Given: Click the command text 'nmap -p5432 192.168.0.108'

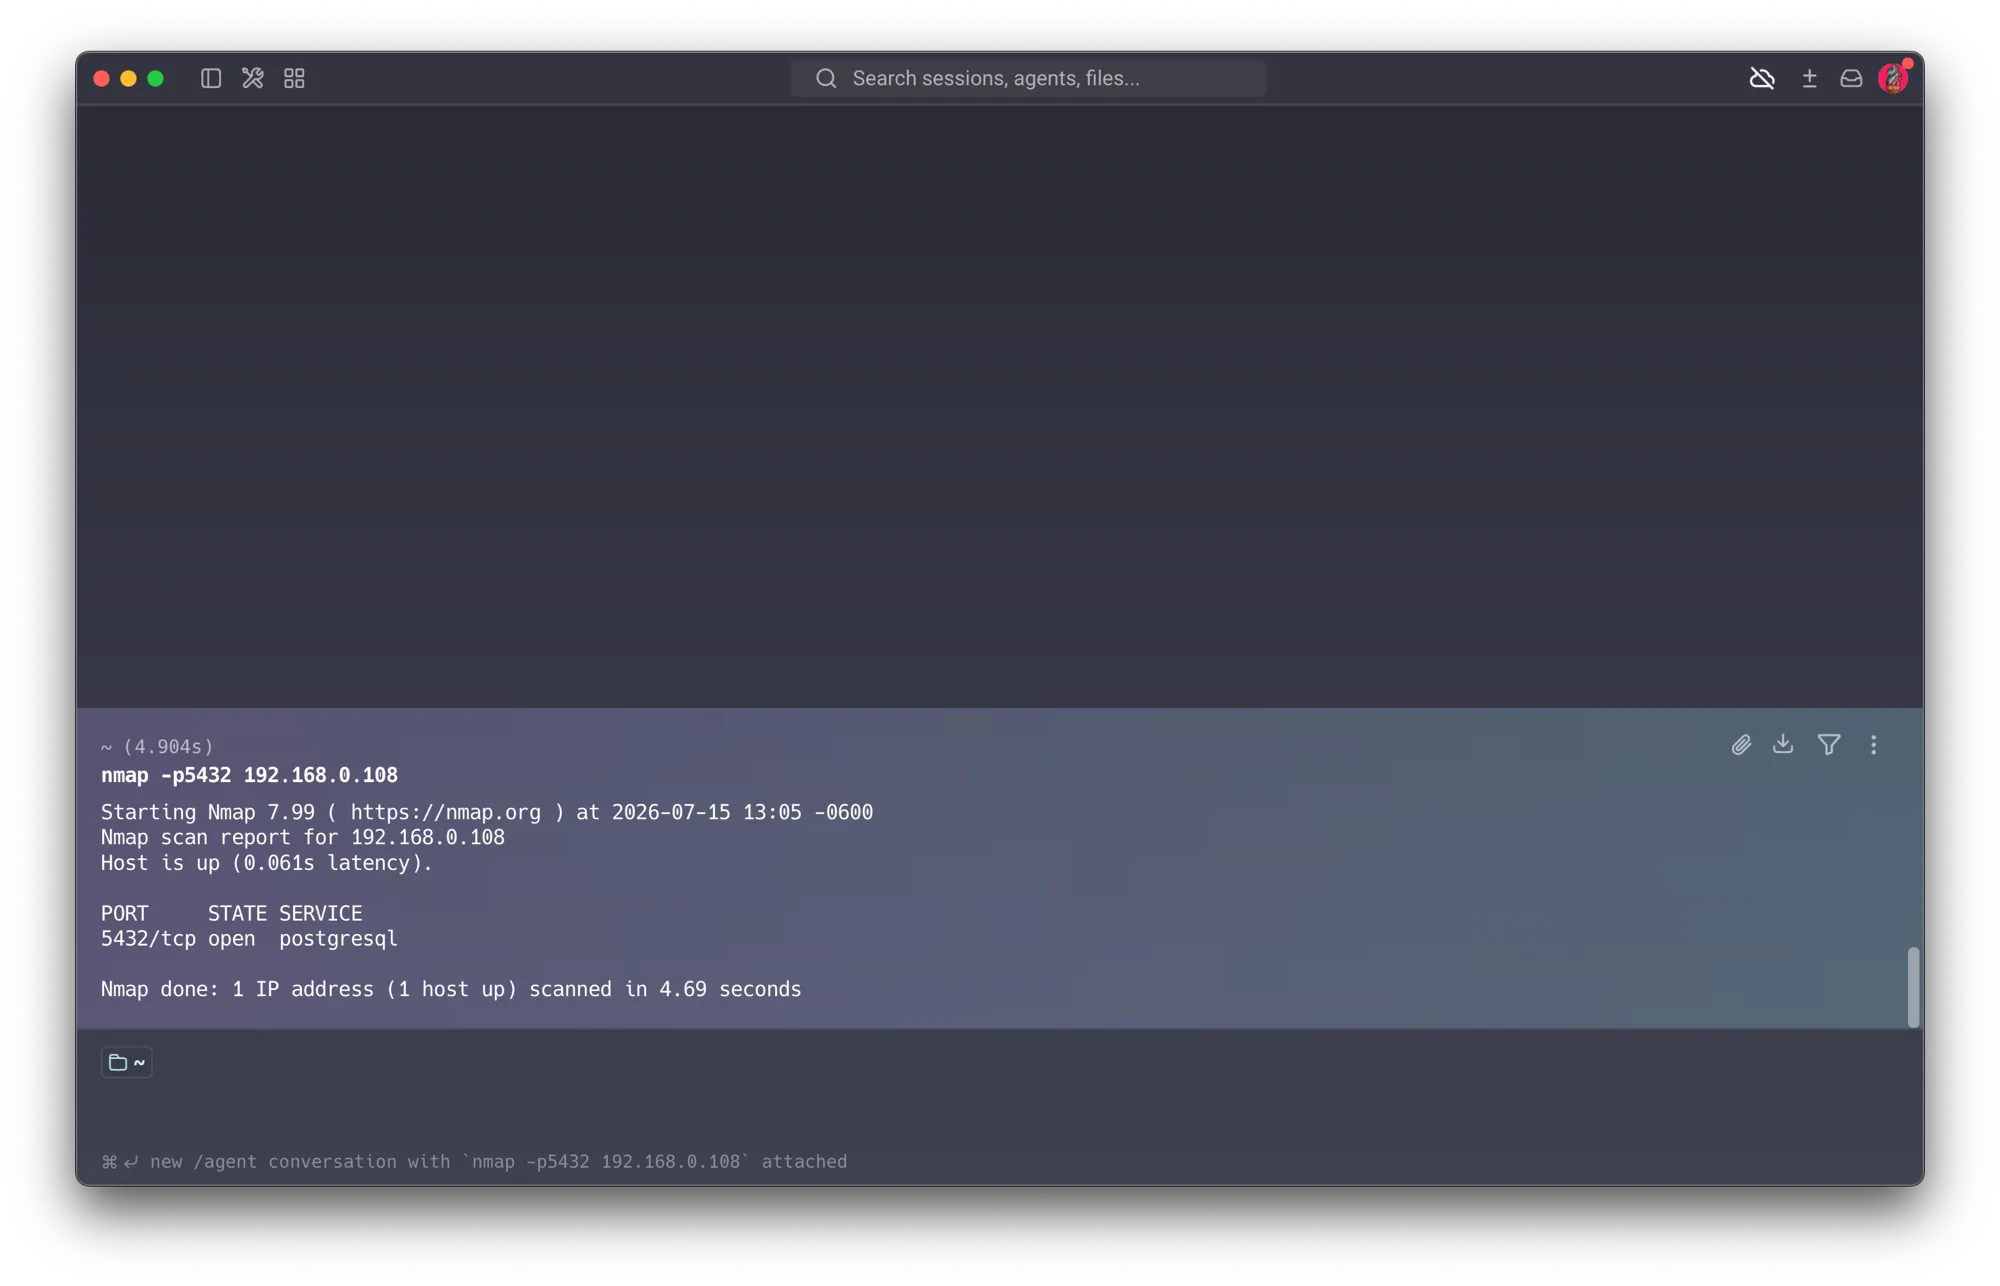Looking at the screenshot, I should click(x=249, y=775).
